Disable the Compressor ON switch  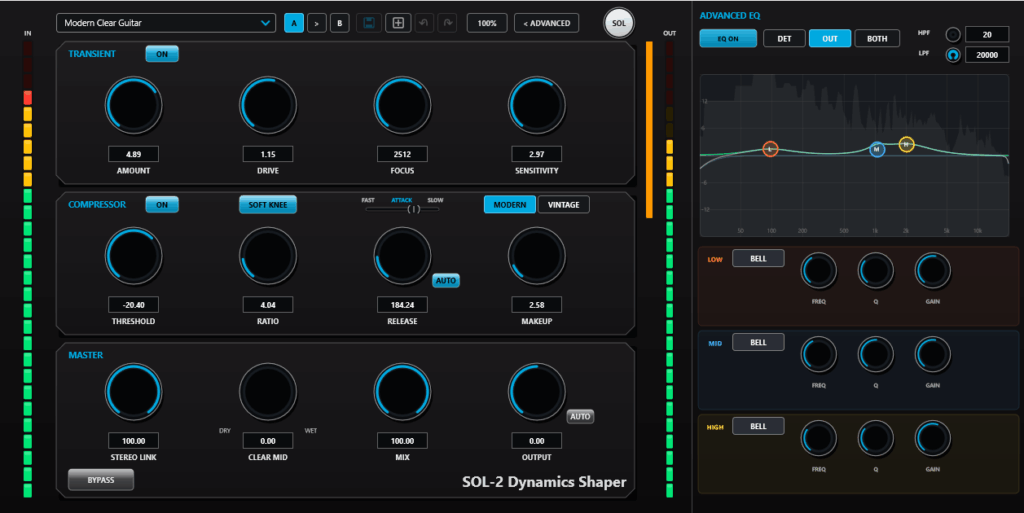coord(162,205)
